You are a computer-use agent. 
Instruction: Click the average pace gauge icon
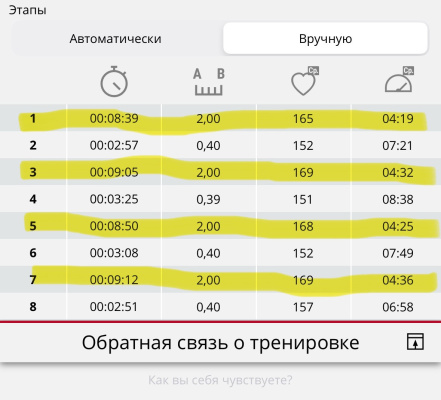399,80
